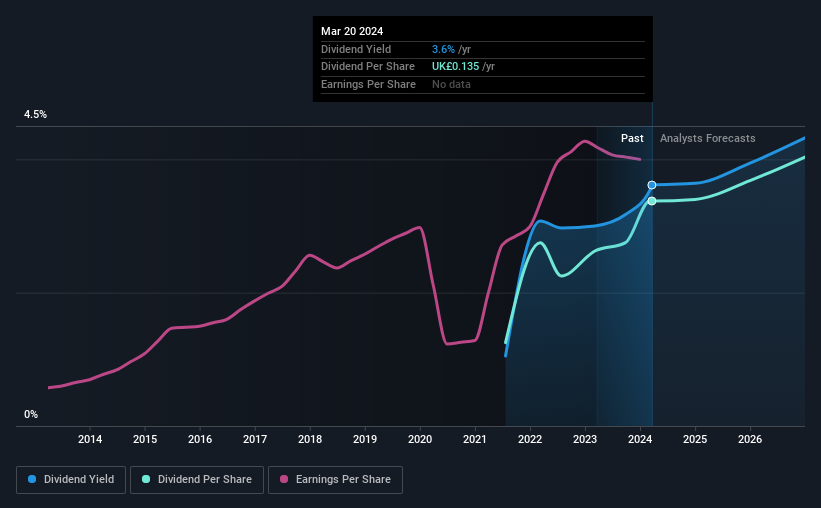Click the Mar 20 2024 tooltip date header
This screenshot has width=821, height=508.
pos(352,31)
